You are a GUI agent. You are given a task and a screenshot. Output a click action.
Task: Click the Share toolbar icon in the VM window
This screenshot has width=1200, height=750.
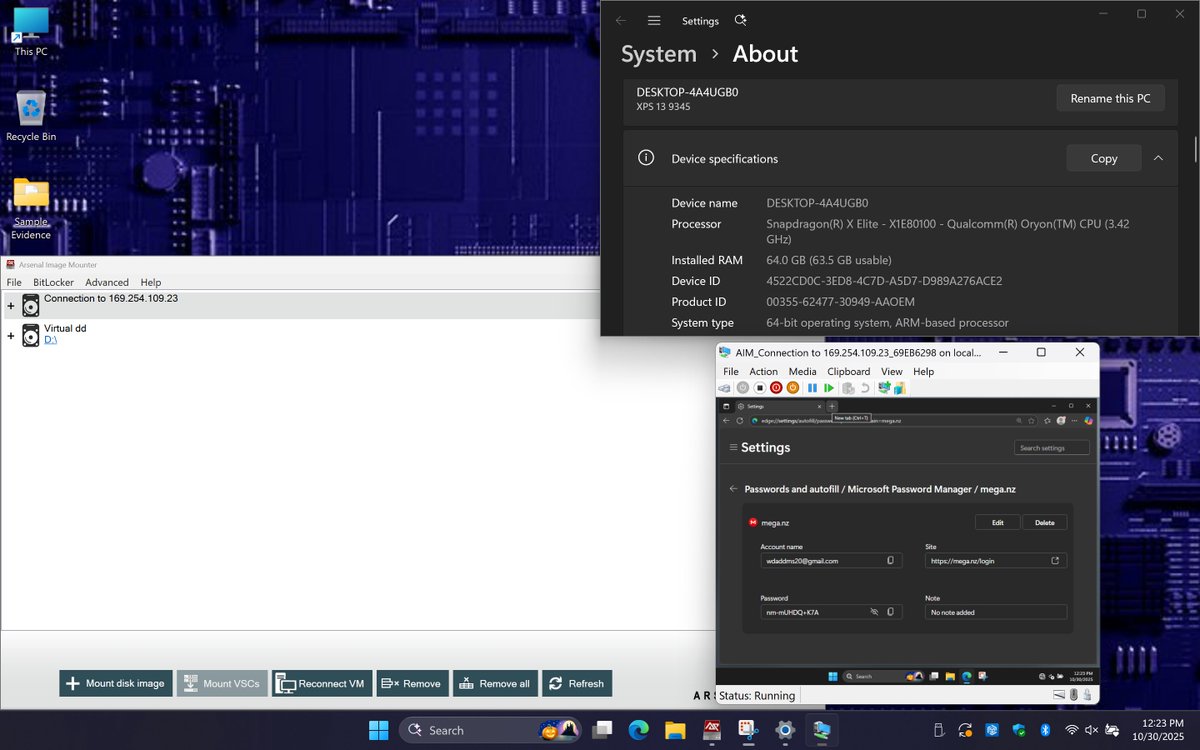(899, 388)
